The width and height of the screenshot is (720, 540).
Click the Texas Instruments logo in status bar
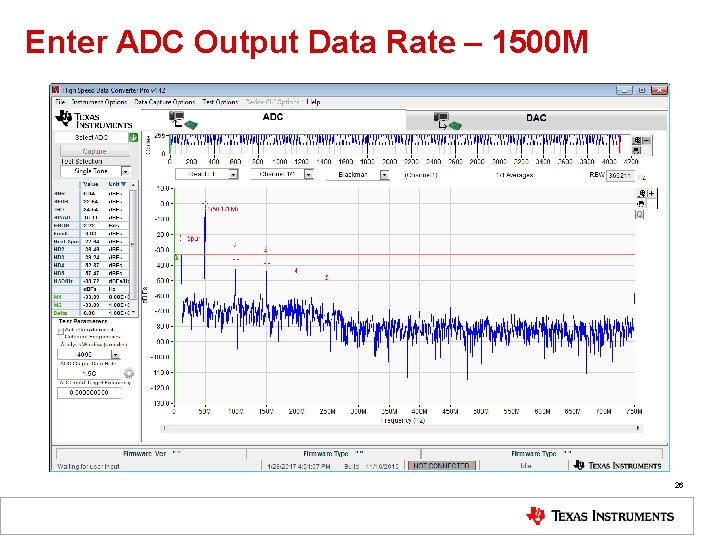click(618, 466)
